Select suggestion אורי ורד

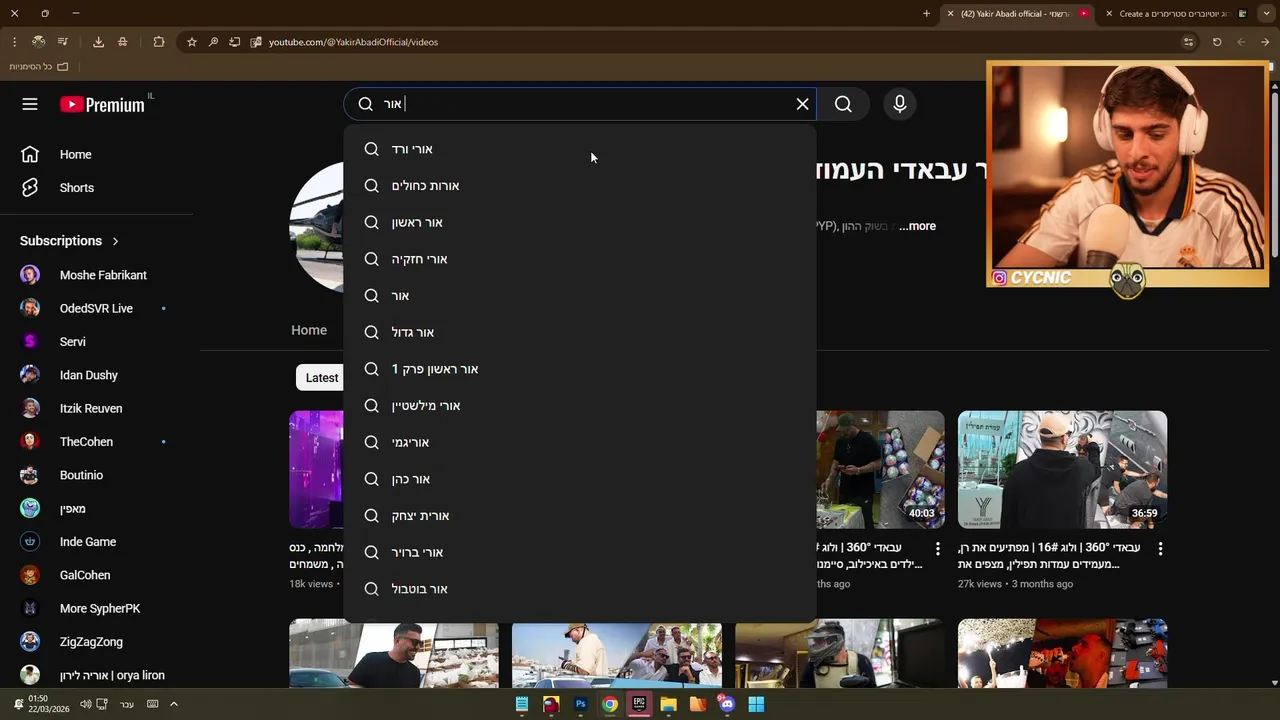tap(580, 149)
